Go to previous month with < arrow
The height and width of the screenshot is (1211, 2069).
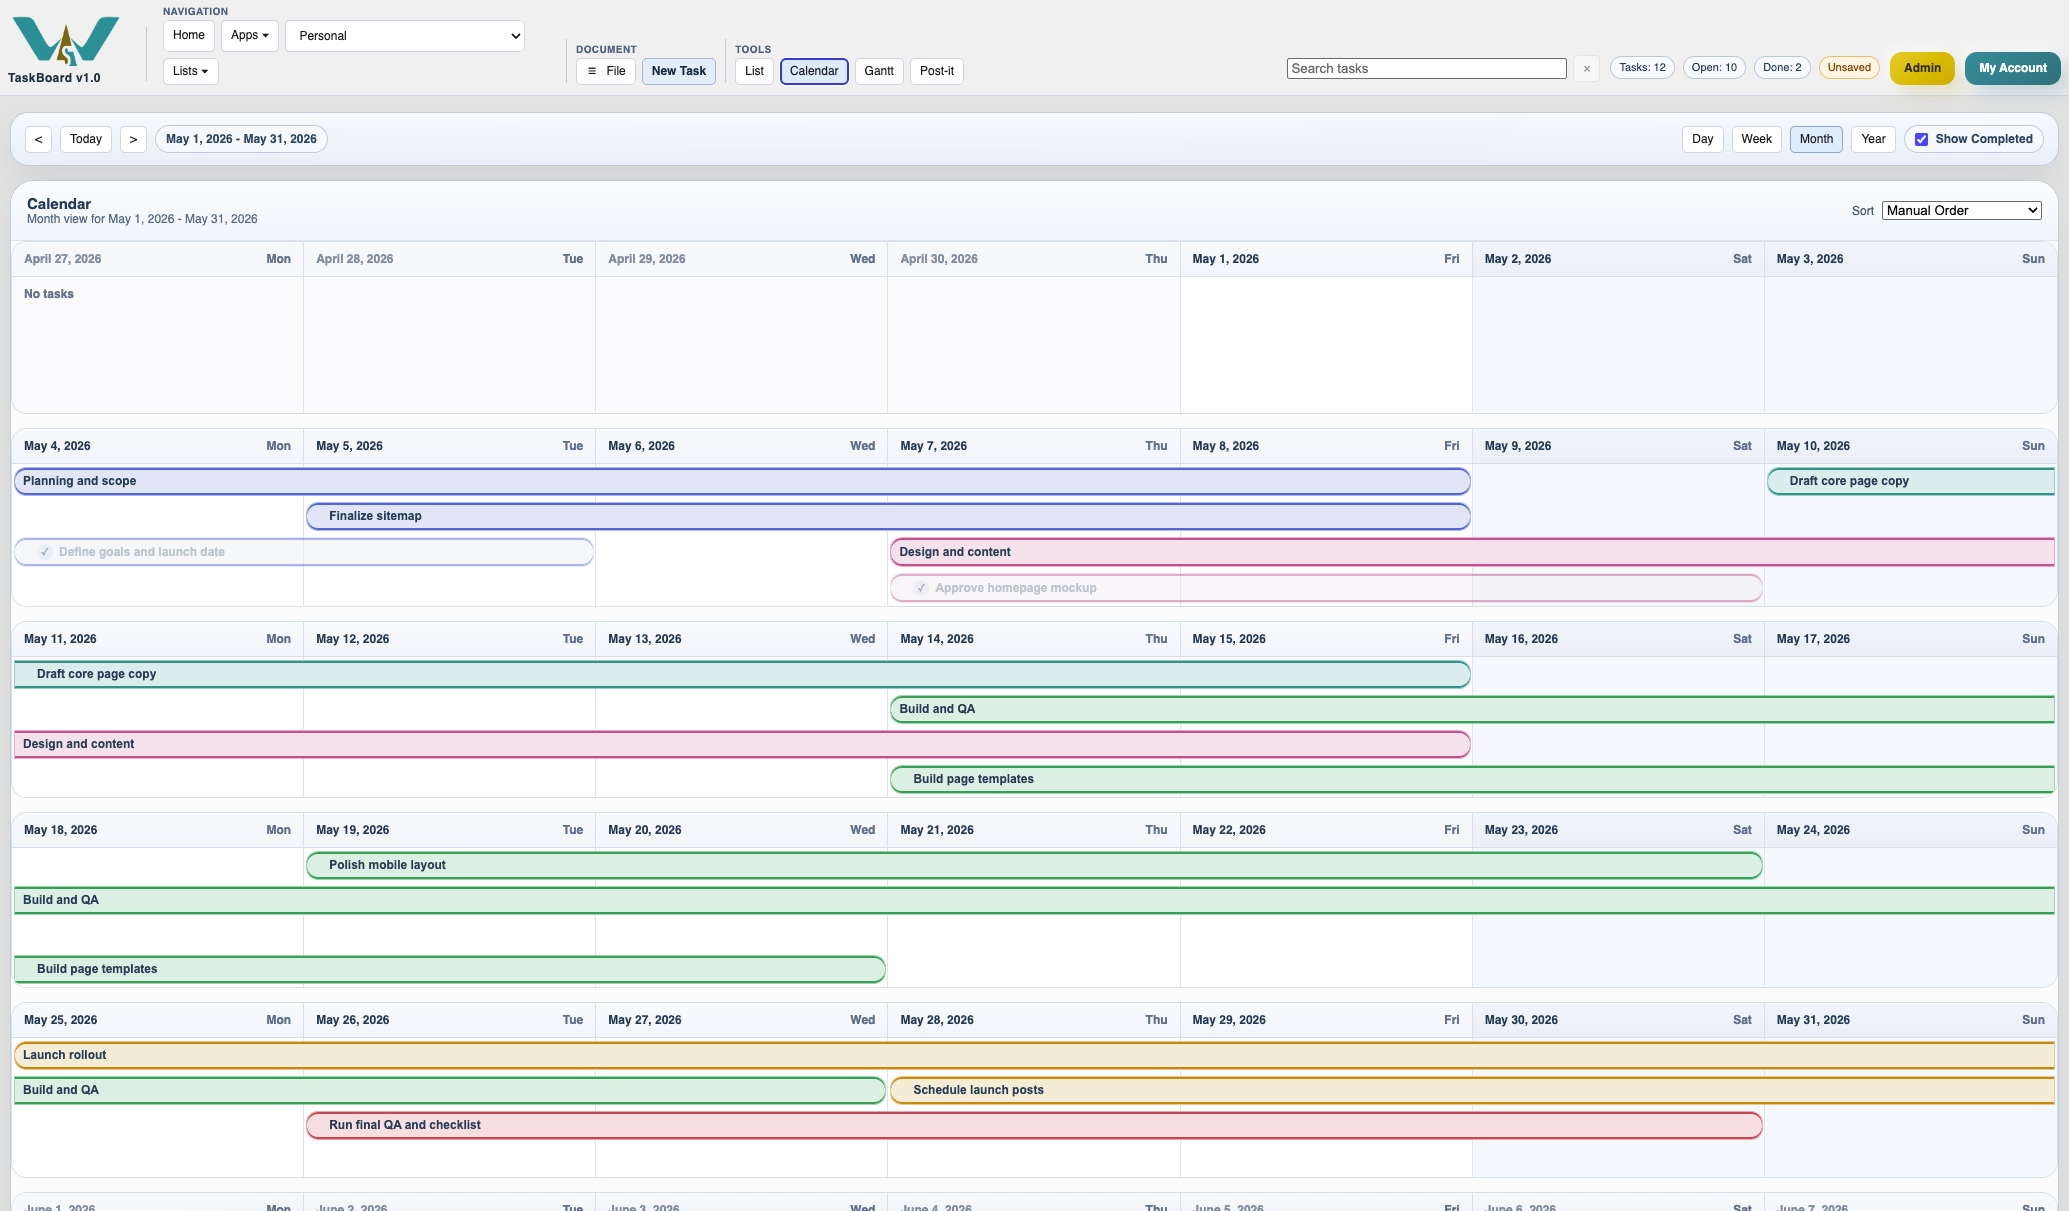pos(38,139)
